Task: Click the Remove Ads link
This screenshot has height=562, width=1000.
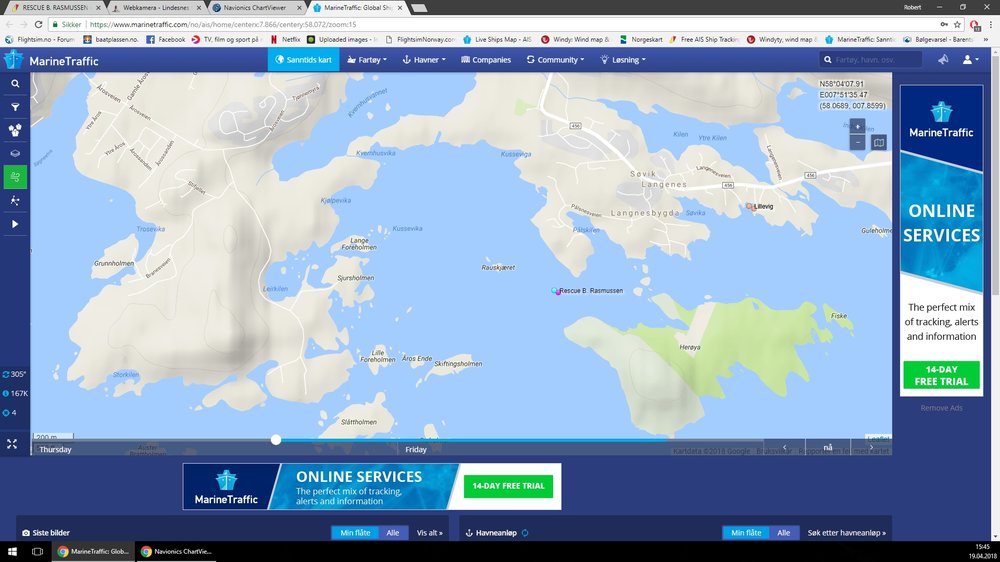Action: (x=941, y=408)
